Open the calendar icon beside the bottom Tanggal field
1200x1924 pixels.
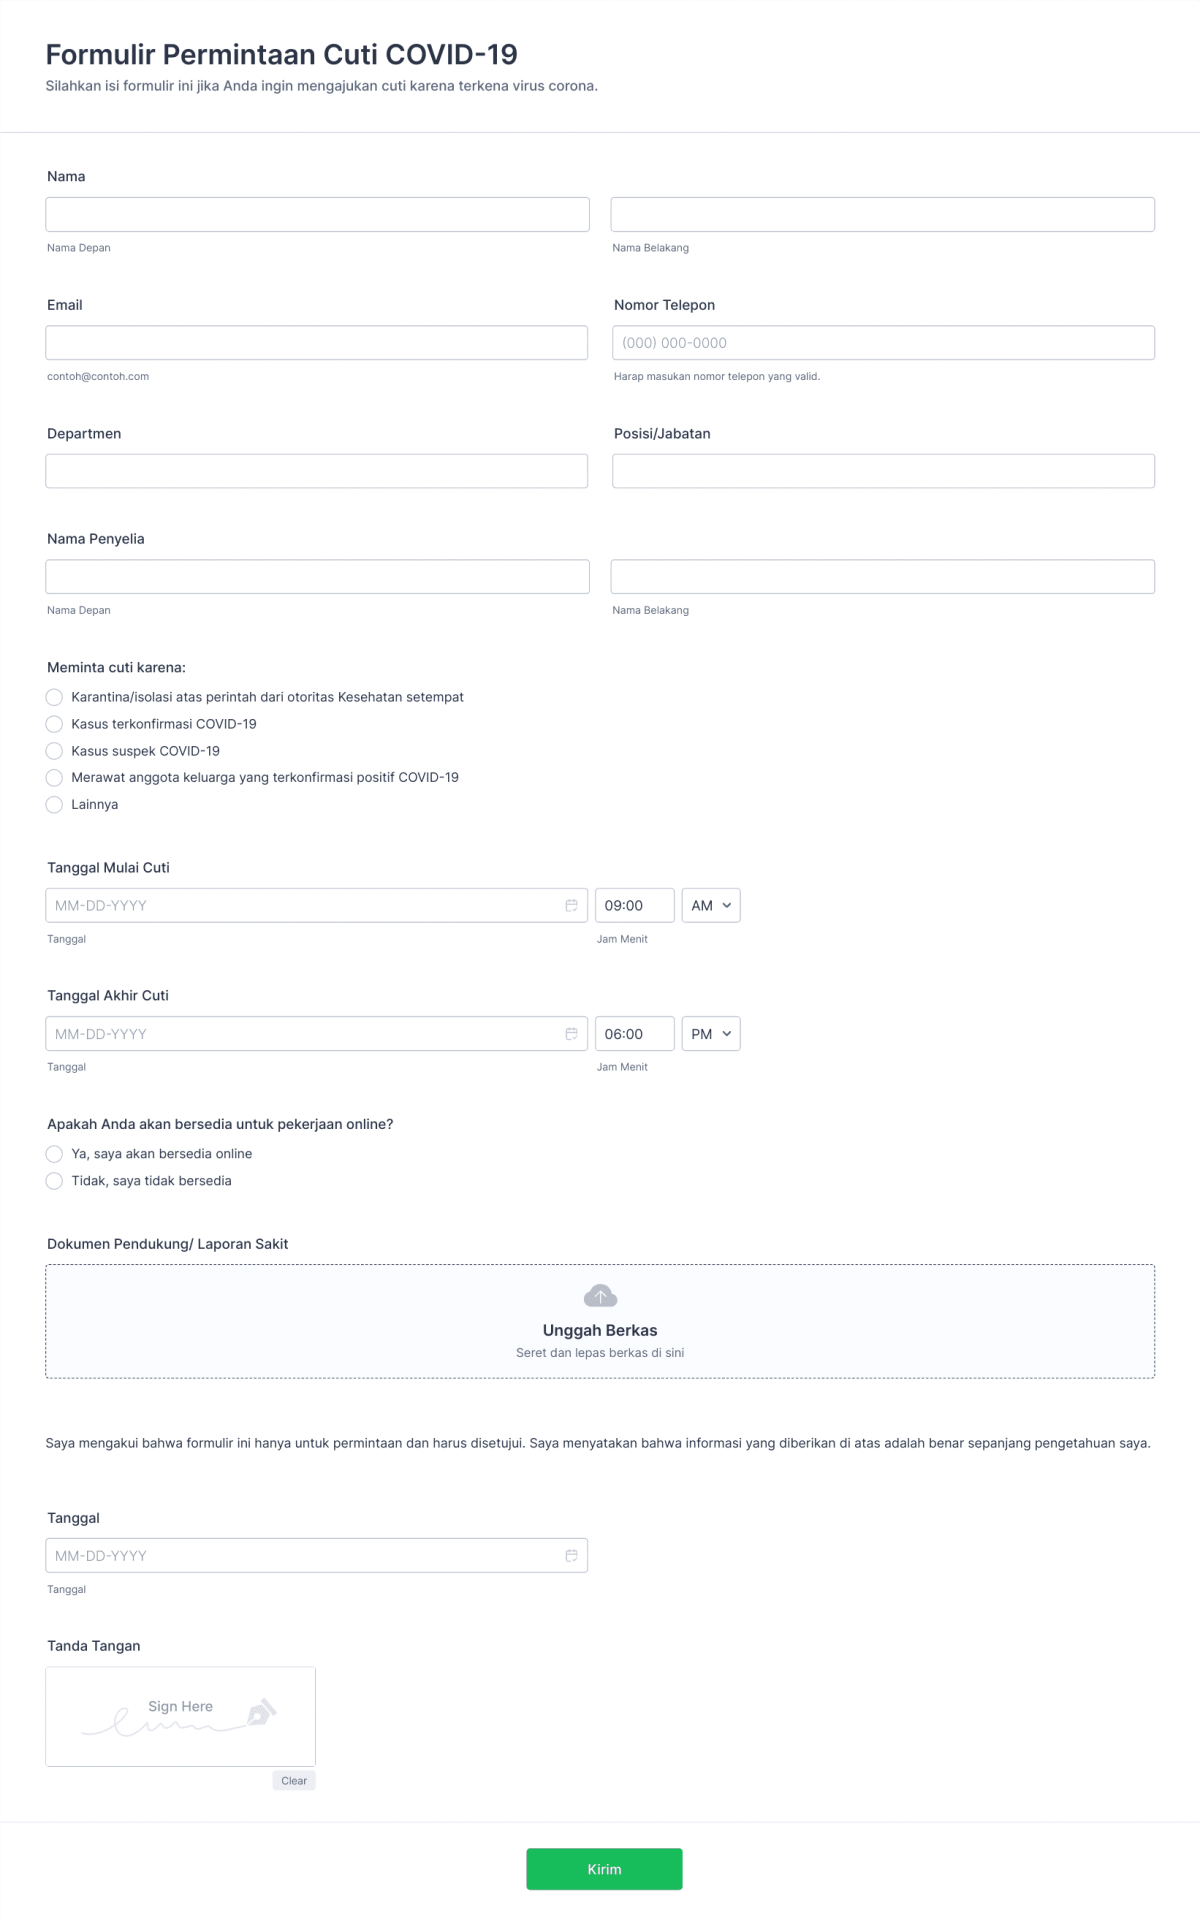[x=571, y=1555]
